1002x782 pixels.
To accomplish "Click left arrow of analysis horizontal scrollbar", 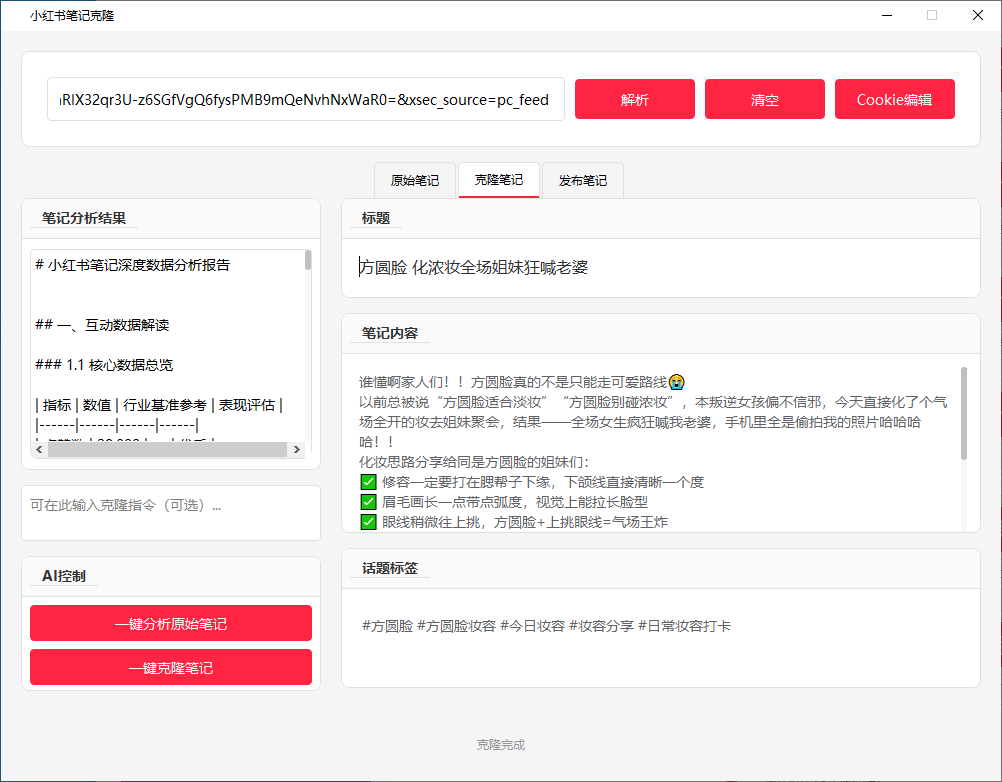I will (40, 449).
